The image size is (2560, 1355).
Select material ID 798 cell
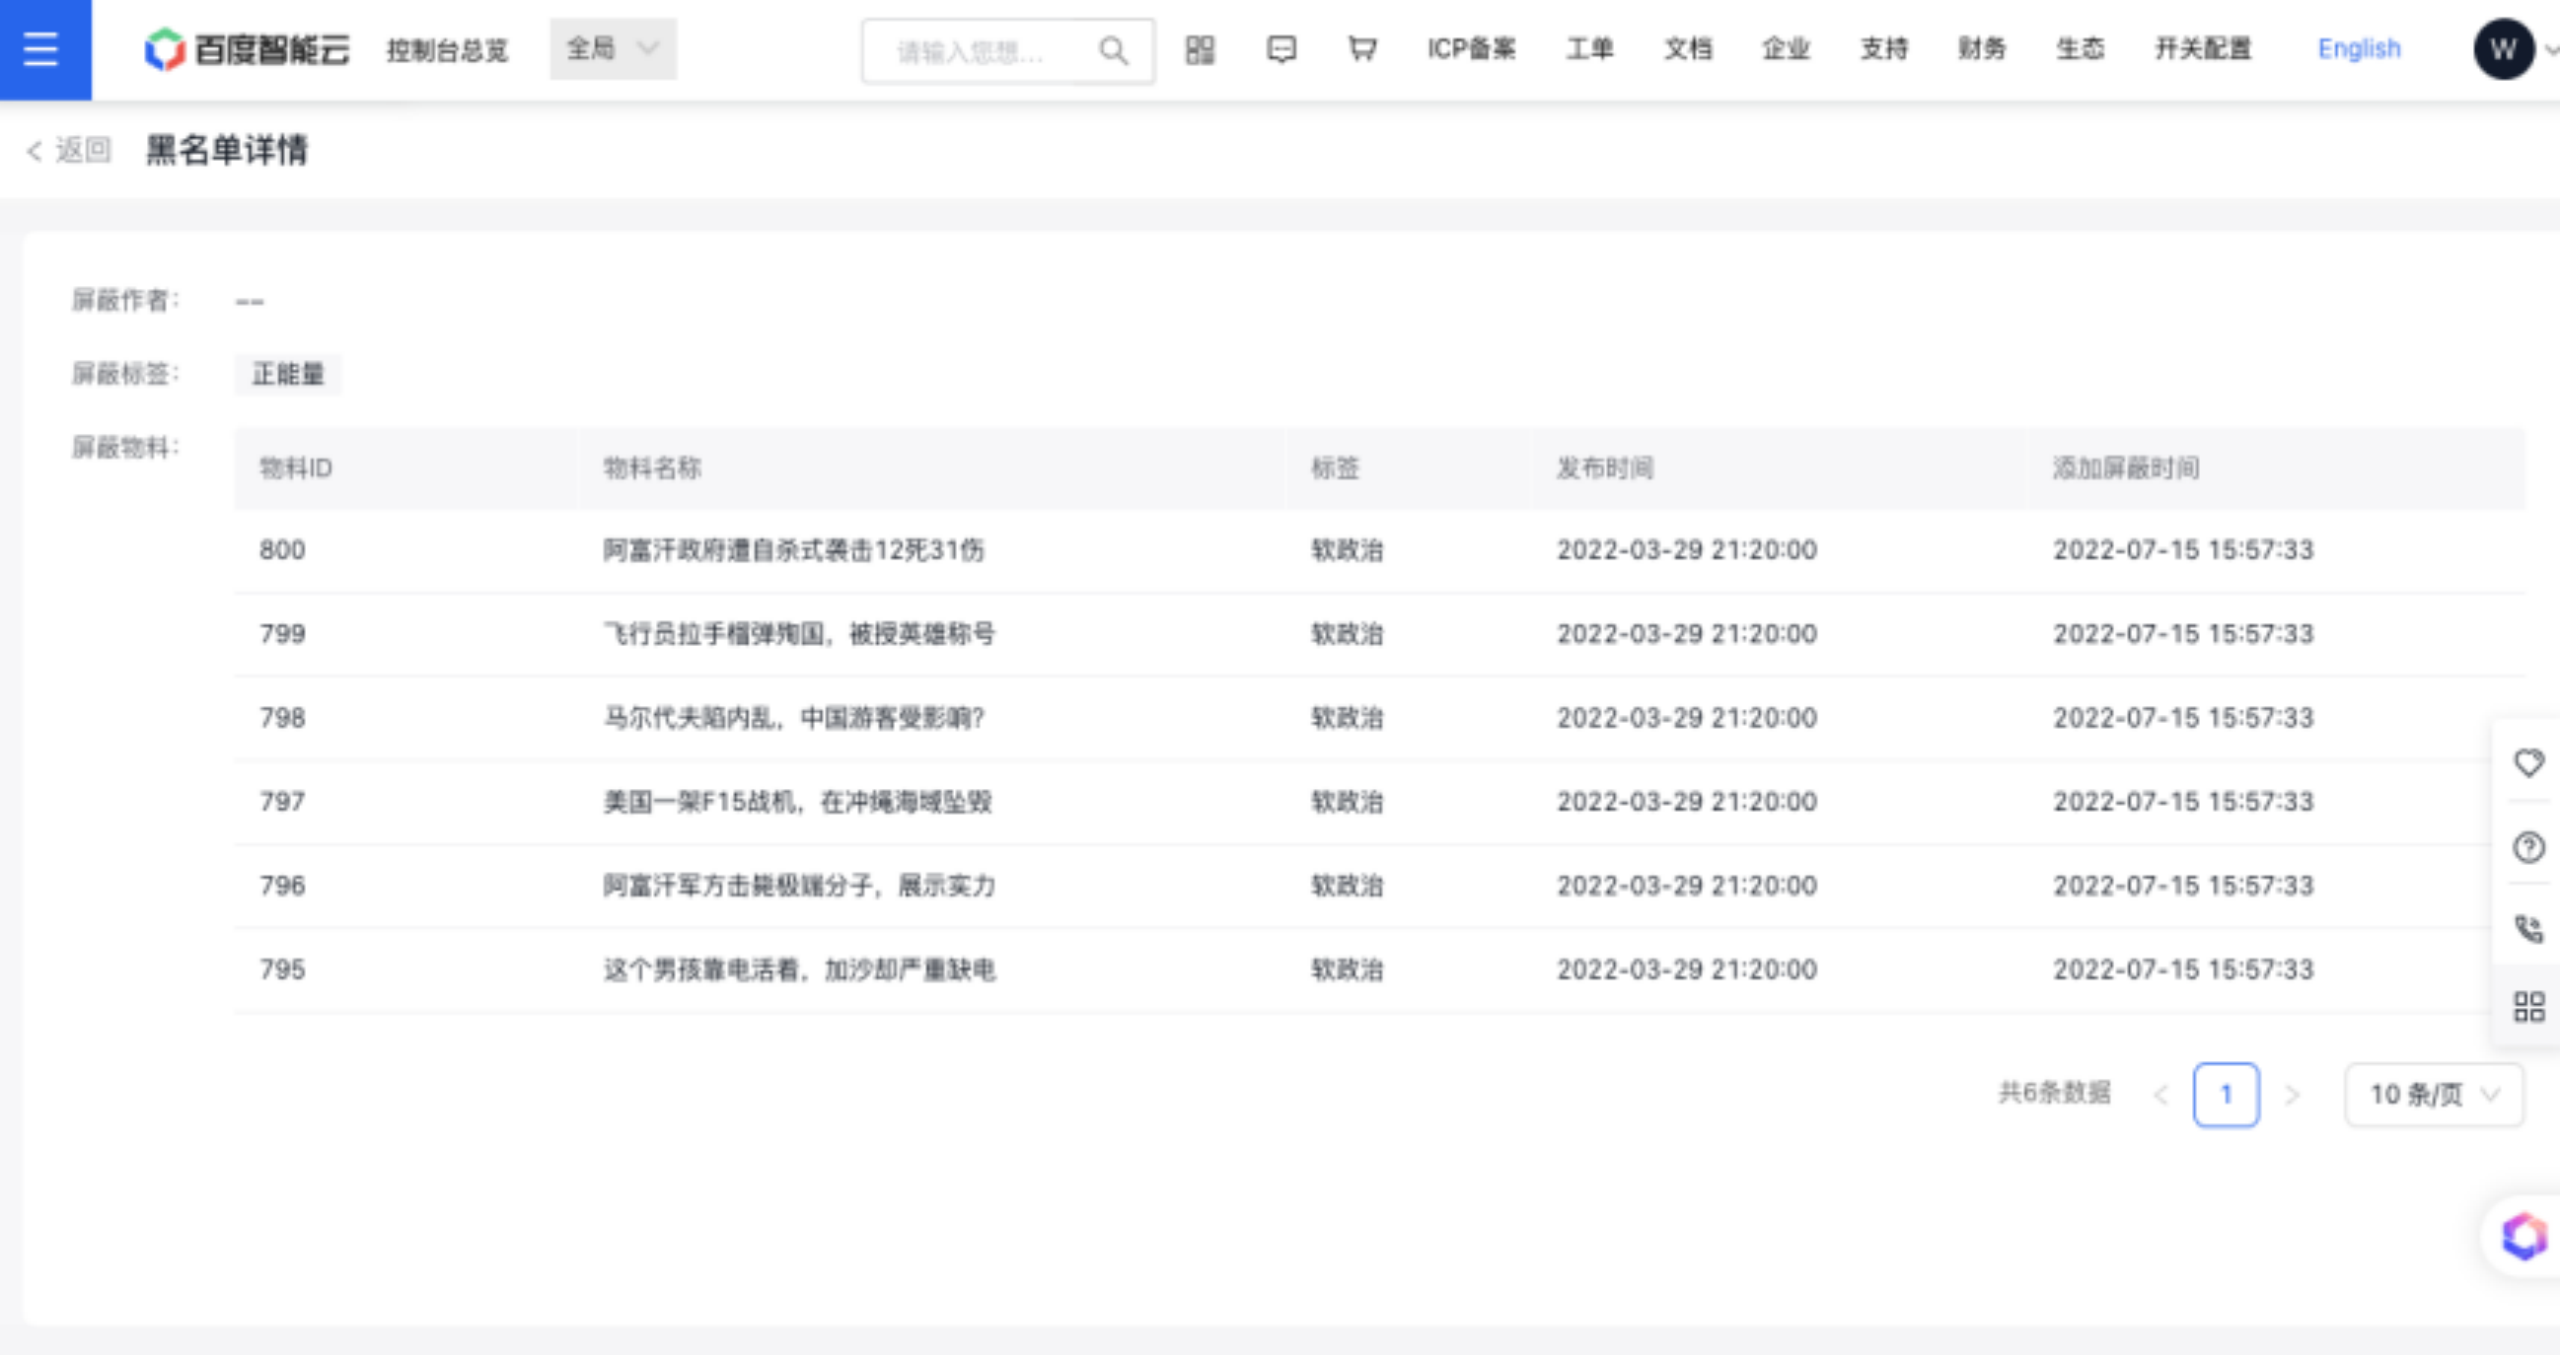point(282,718)
